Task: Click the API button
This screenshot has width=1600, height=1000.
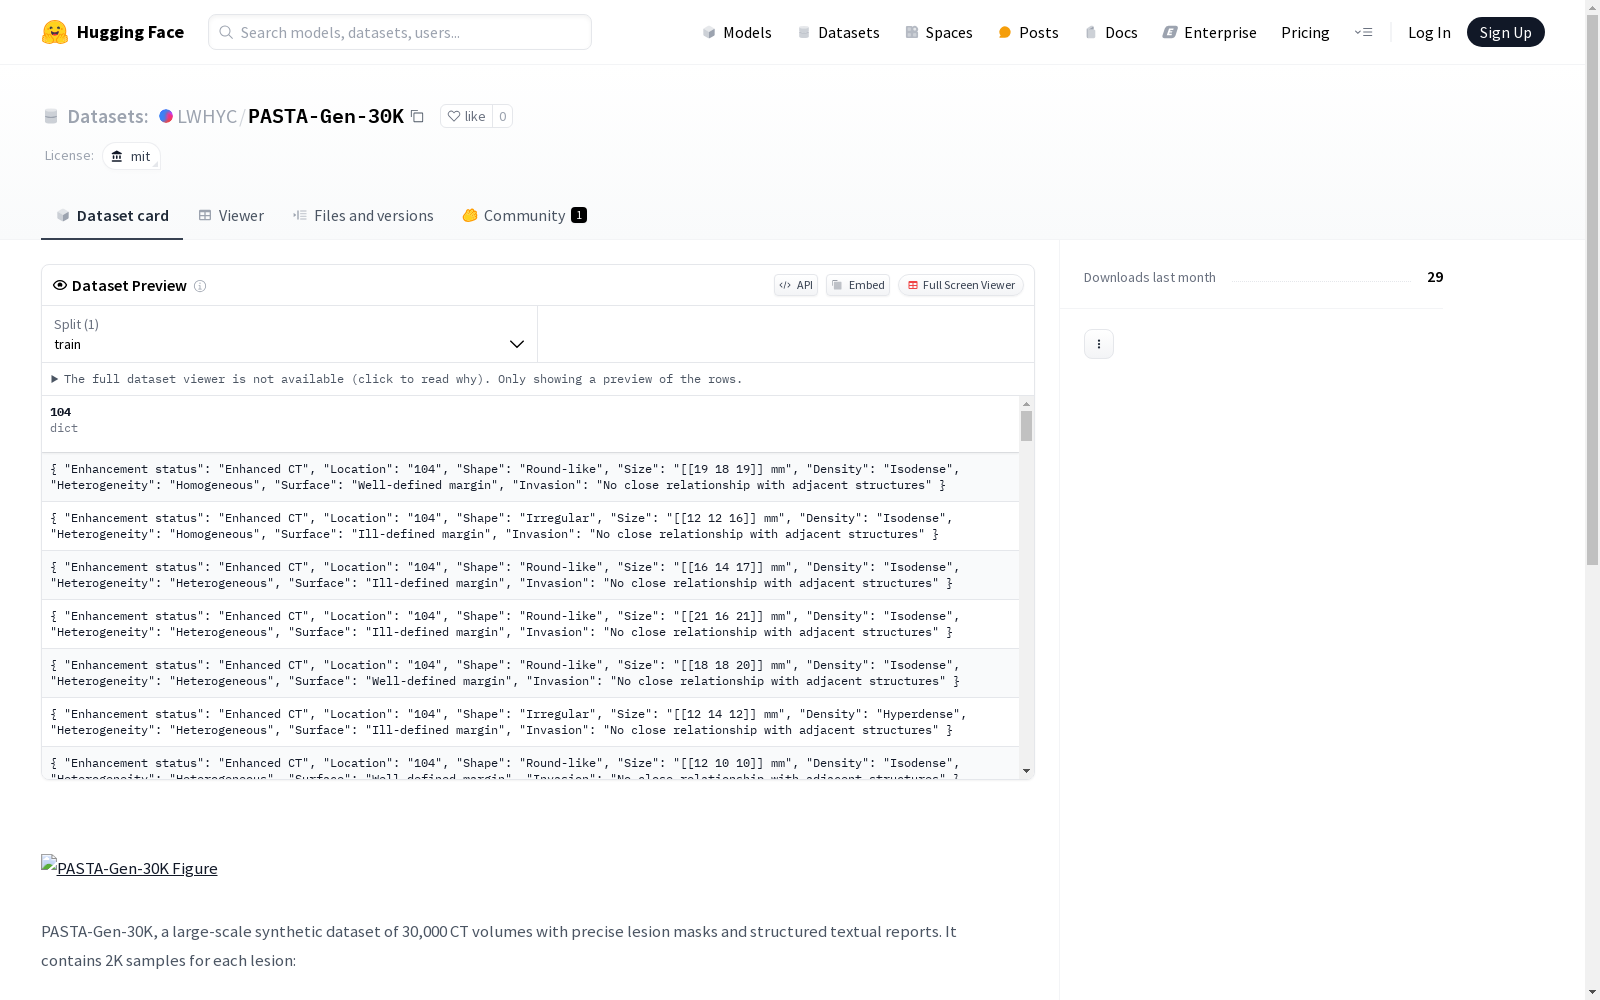Action: pyautogui.click(x=796, y=285)
